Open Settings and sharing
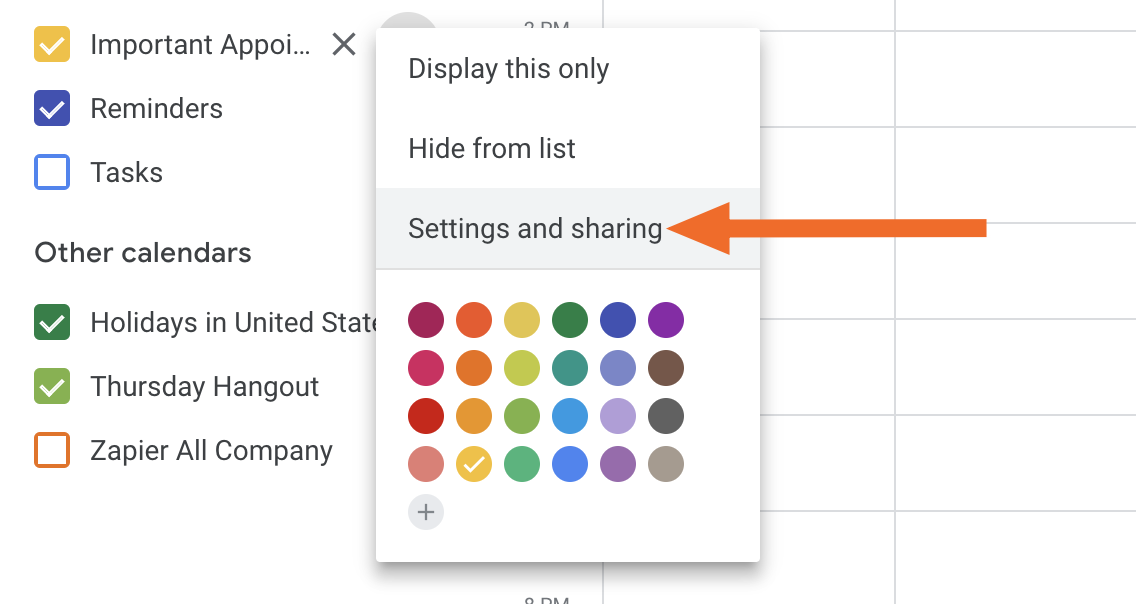Screen dimensions: 1136x604 [535, 228]
